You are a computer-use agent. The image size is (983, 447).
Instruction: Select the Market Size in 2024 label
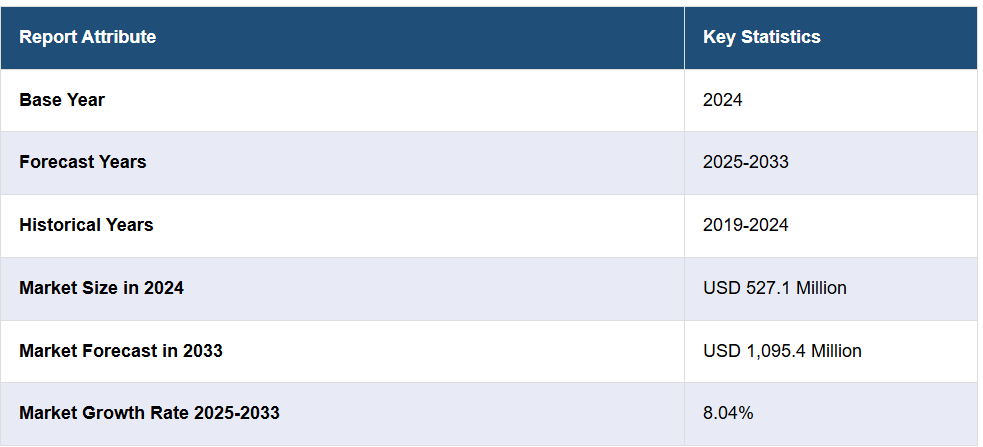pos(101,288)
